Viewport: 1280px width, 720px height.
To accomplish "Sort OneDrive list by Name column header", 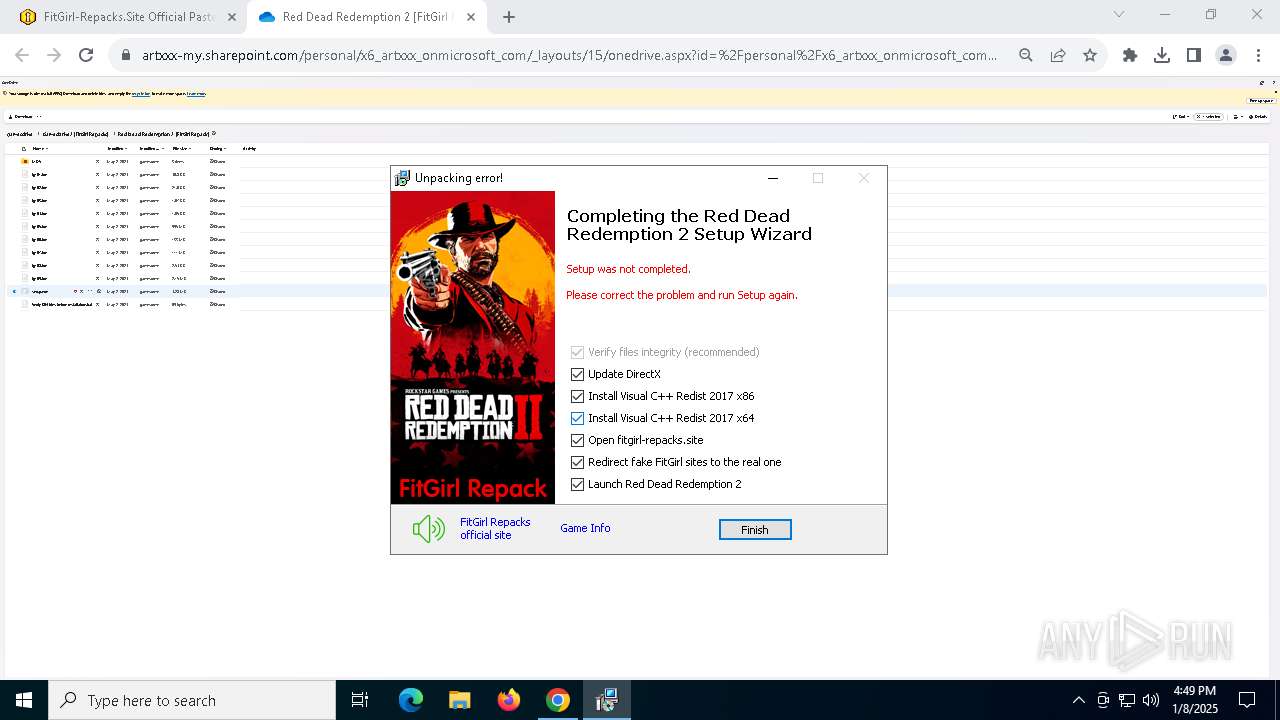I will coord(39,148).
